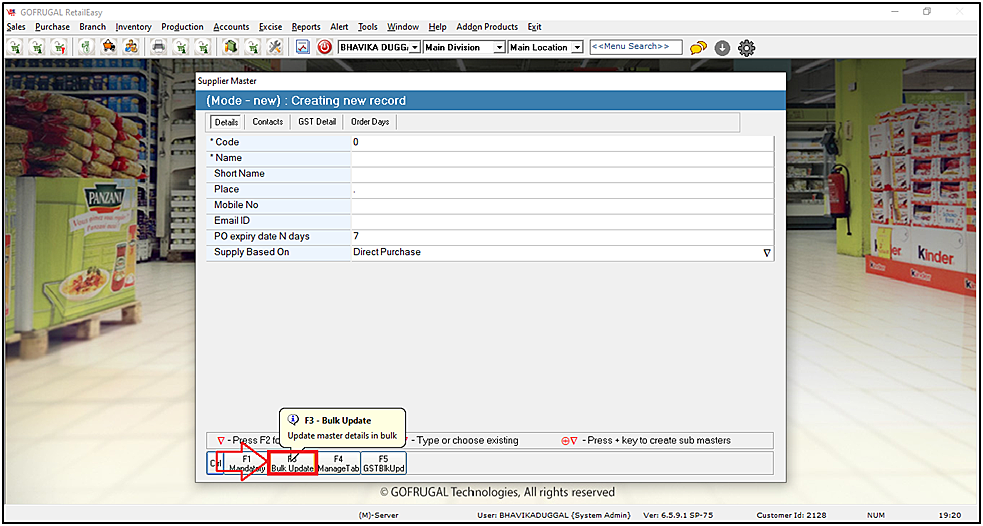Click the NUM indicator in status bar
The width and height of the screenshot is (983, 526).
(876, 515)
